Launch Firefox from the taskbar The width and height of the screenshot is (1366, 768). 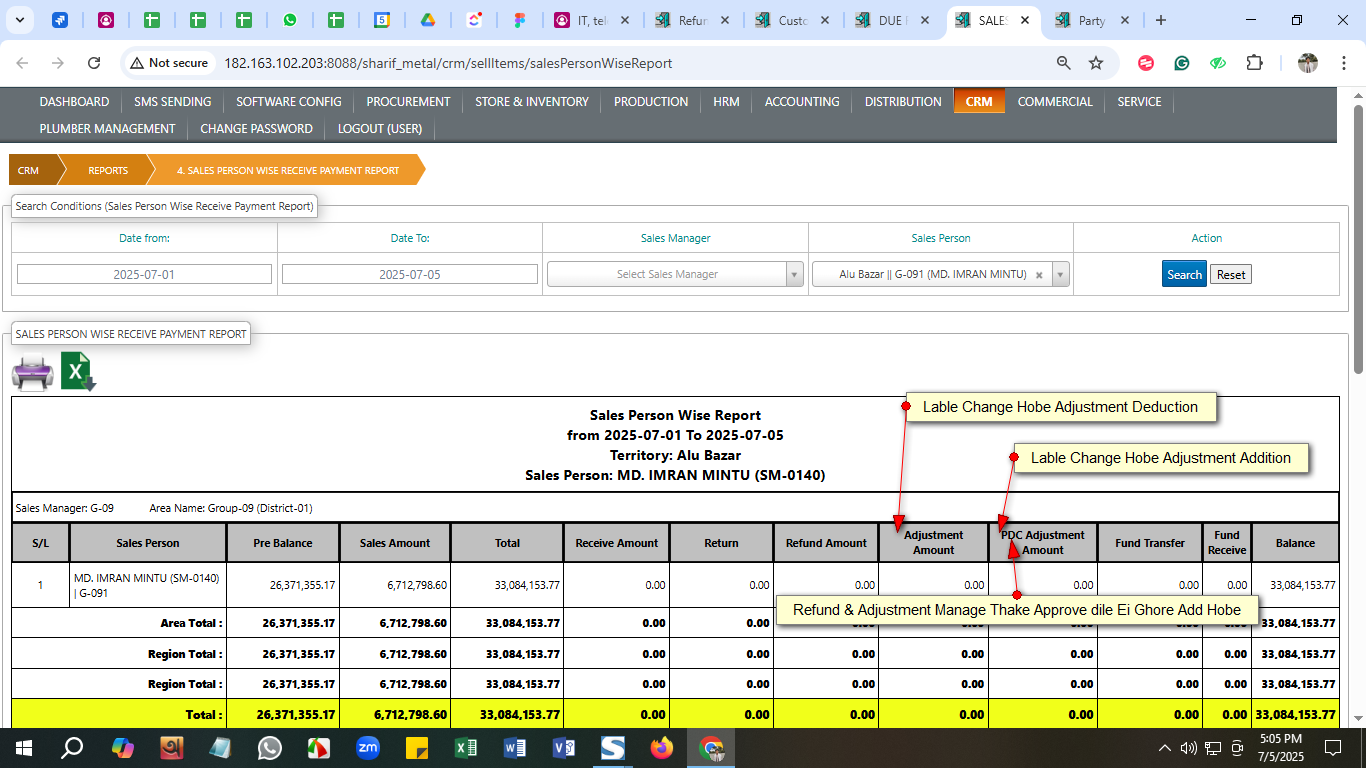662,748
